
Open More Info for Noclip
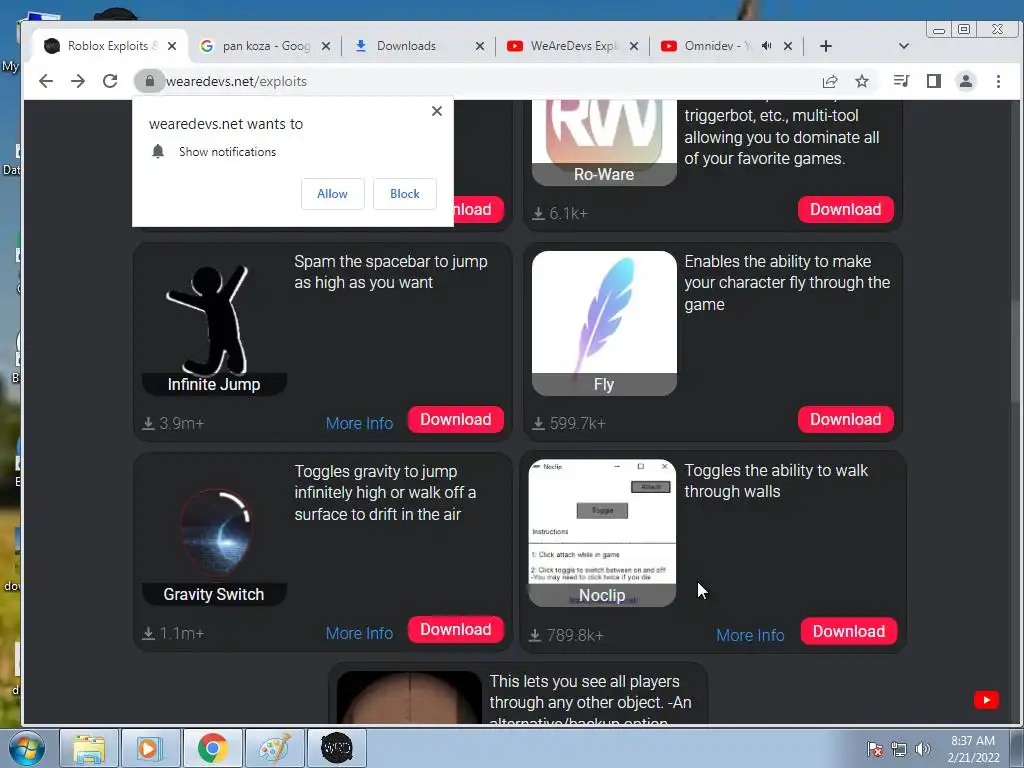[x=750, y=635]
